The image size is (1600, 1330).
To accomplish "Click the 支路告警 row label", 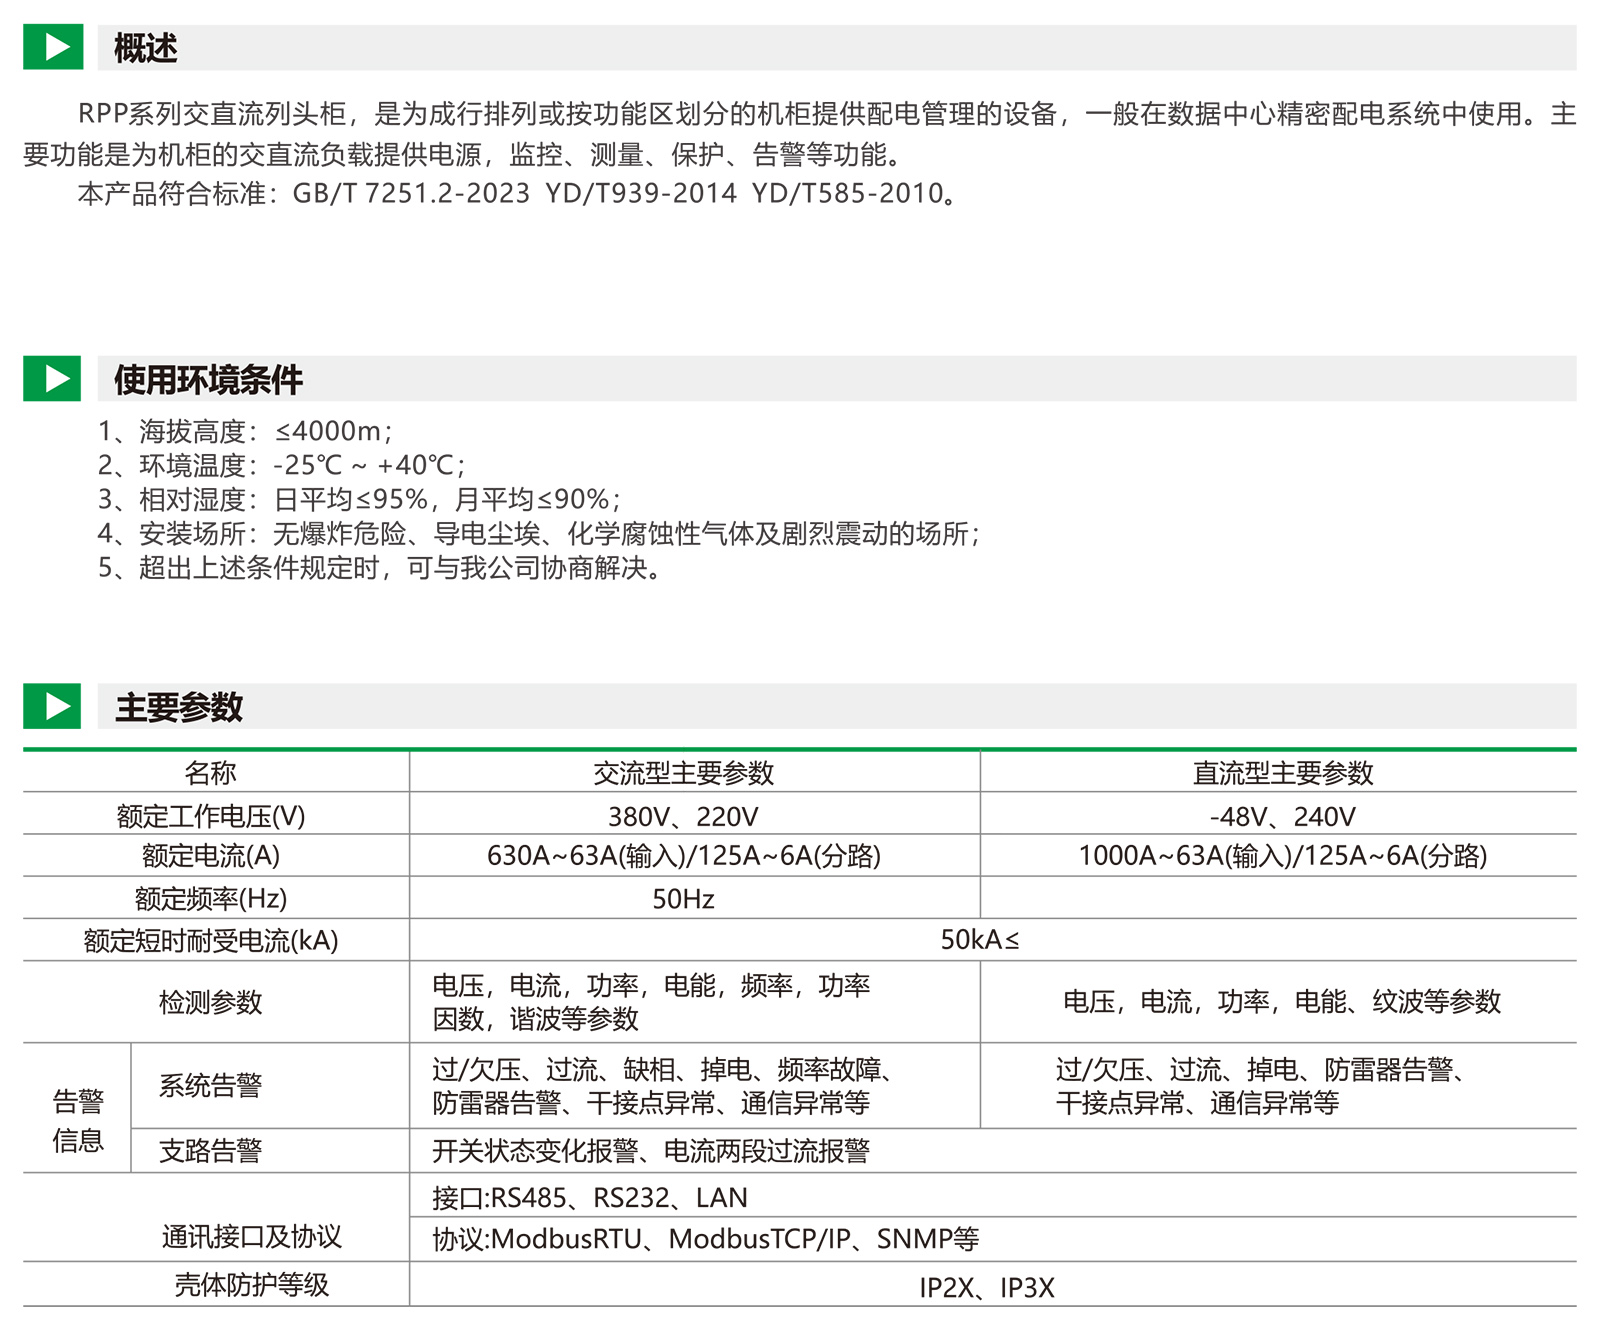I will click(210, 1151).
